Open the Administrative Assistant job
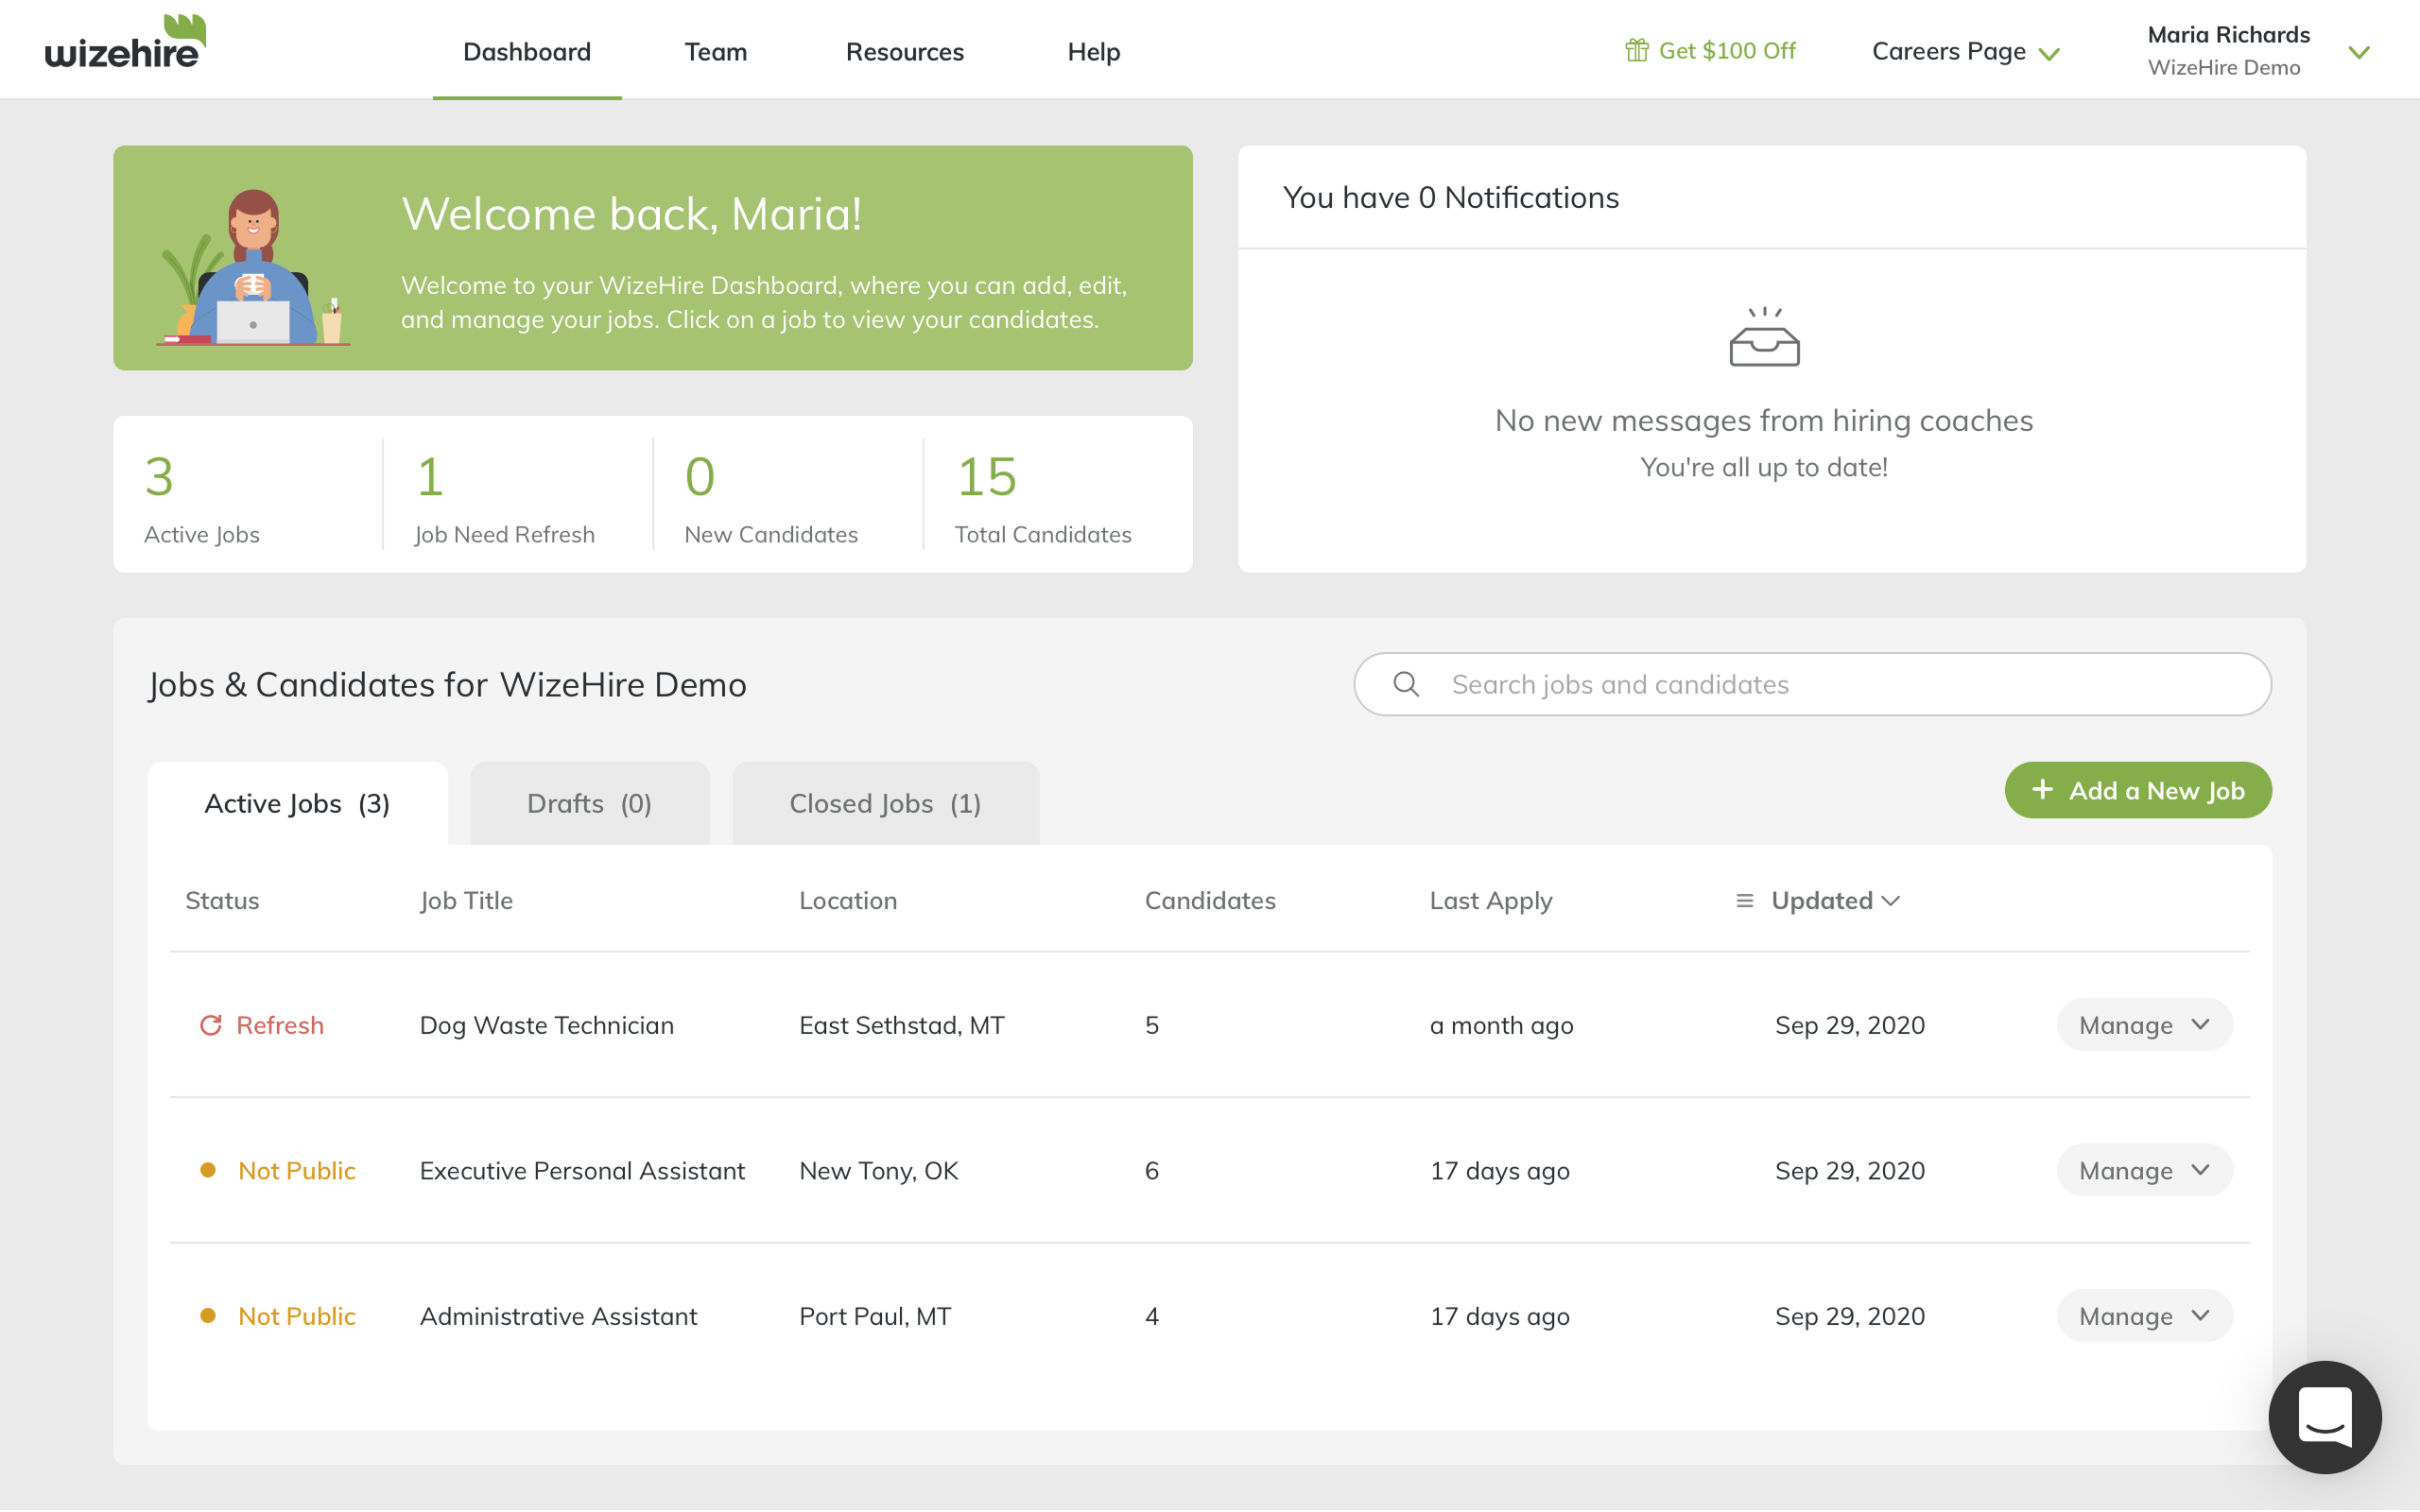Image resolution: width=2420 pixels, height=1512 pixels. click(558, 1315)
